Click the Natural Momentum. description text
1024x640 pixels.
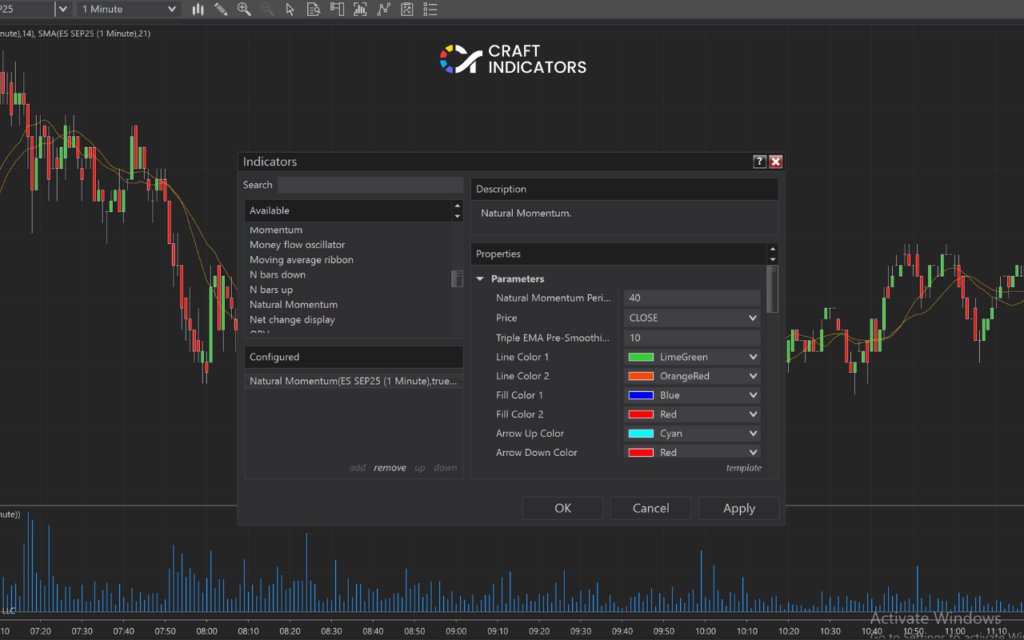pos(526,213)
